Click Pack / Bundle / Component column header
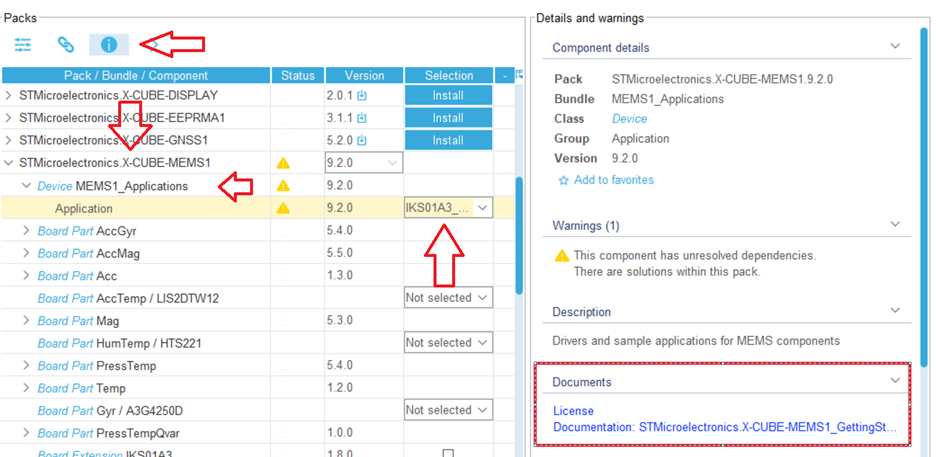This screenshot has height=457, width=936. [x=136, y=75]
